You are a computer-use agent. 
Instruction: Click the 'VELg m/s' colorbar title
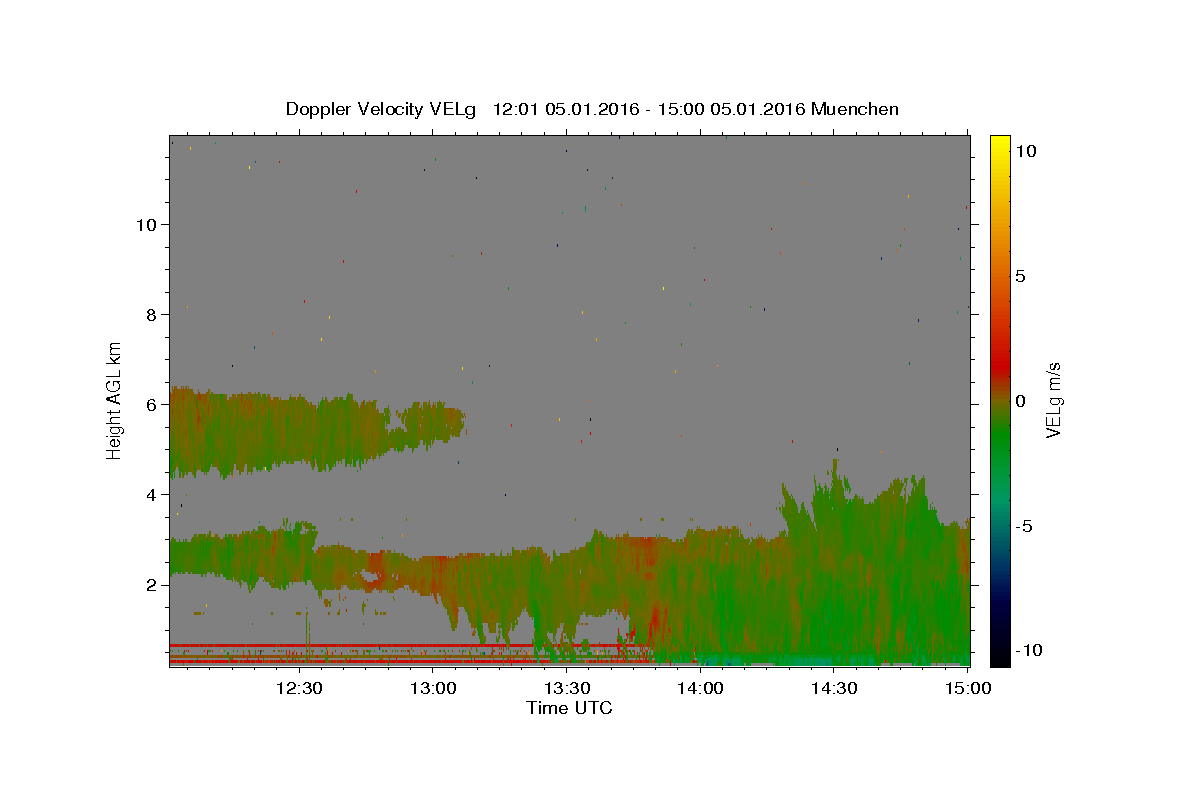click(x=1053, y=400)
